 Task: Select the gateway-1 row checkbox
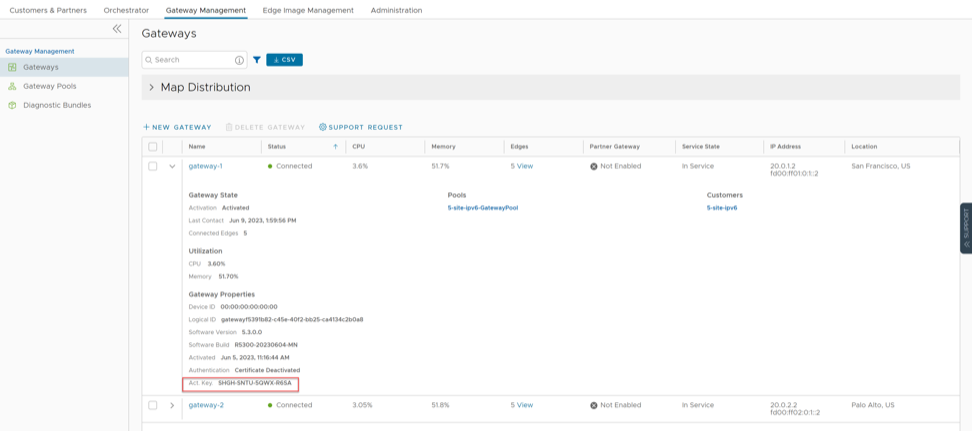(153, 166)
